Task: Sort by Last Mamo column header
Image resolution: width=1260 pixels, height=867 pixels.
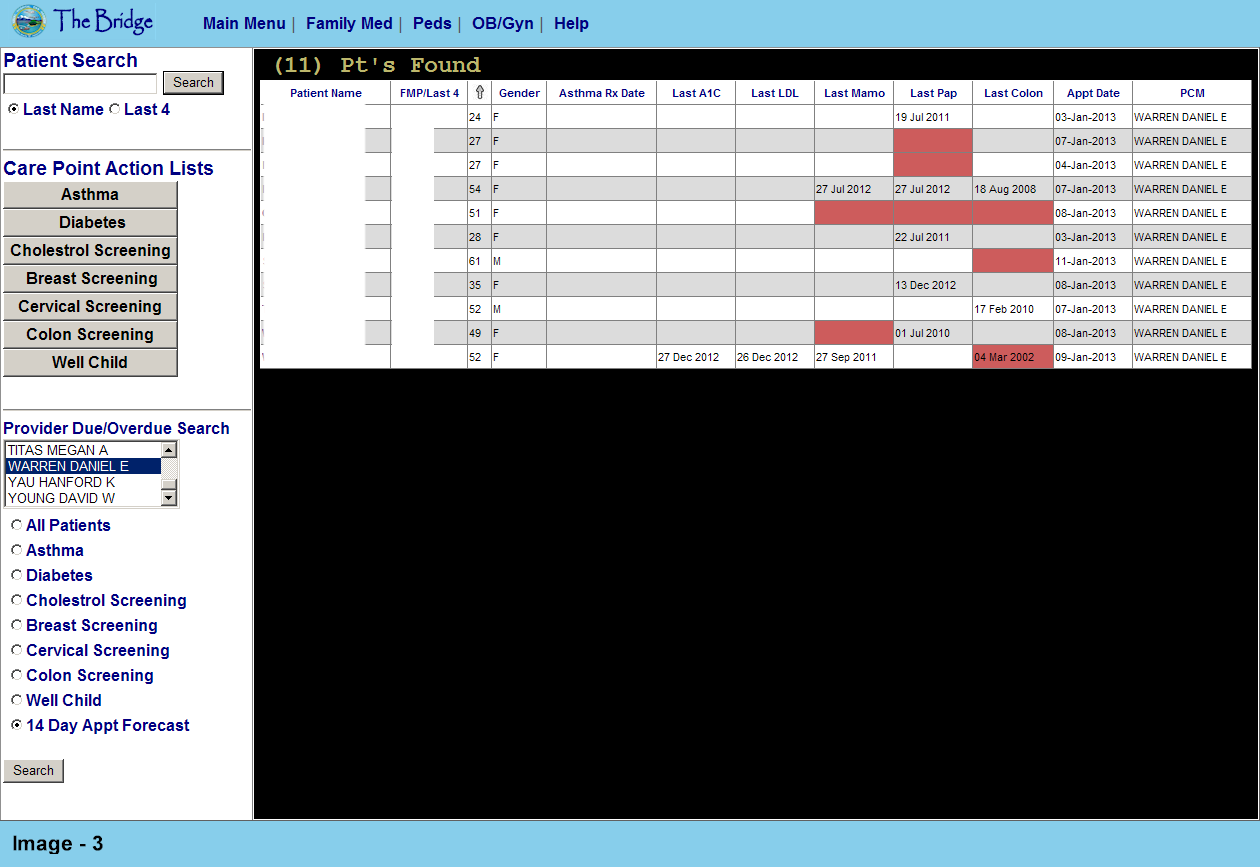Action: pyautogui.click(x=854, y=93)
